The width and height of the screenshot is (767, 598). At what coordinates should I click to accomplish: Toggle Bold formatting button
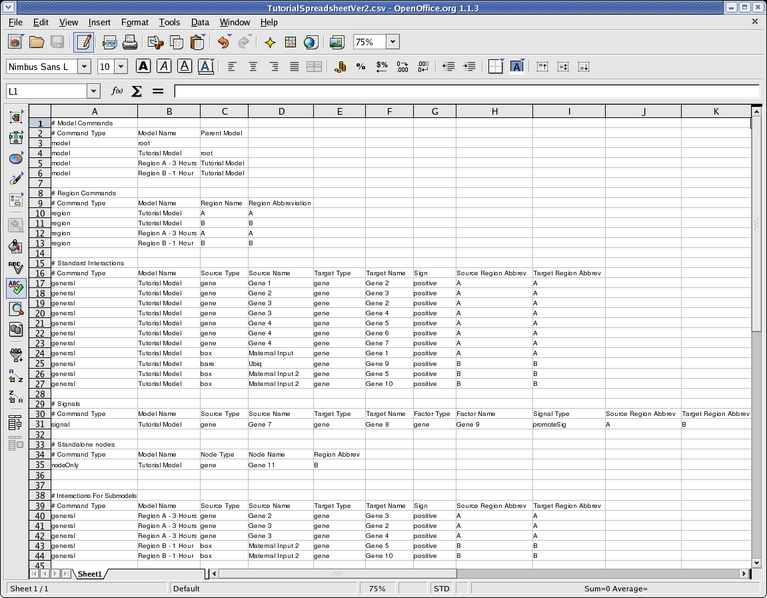click(143, 67)
